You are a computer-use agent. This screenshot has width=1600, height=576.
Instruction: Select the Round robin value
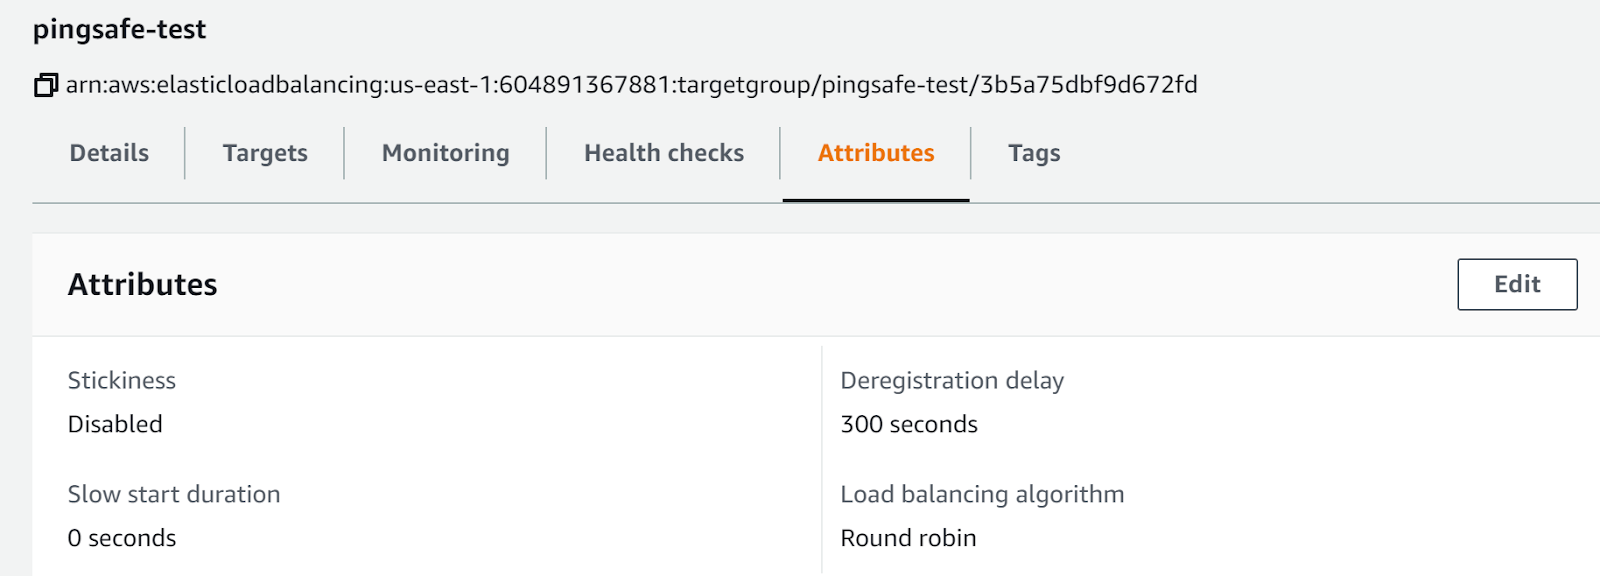908,538
